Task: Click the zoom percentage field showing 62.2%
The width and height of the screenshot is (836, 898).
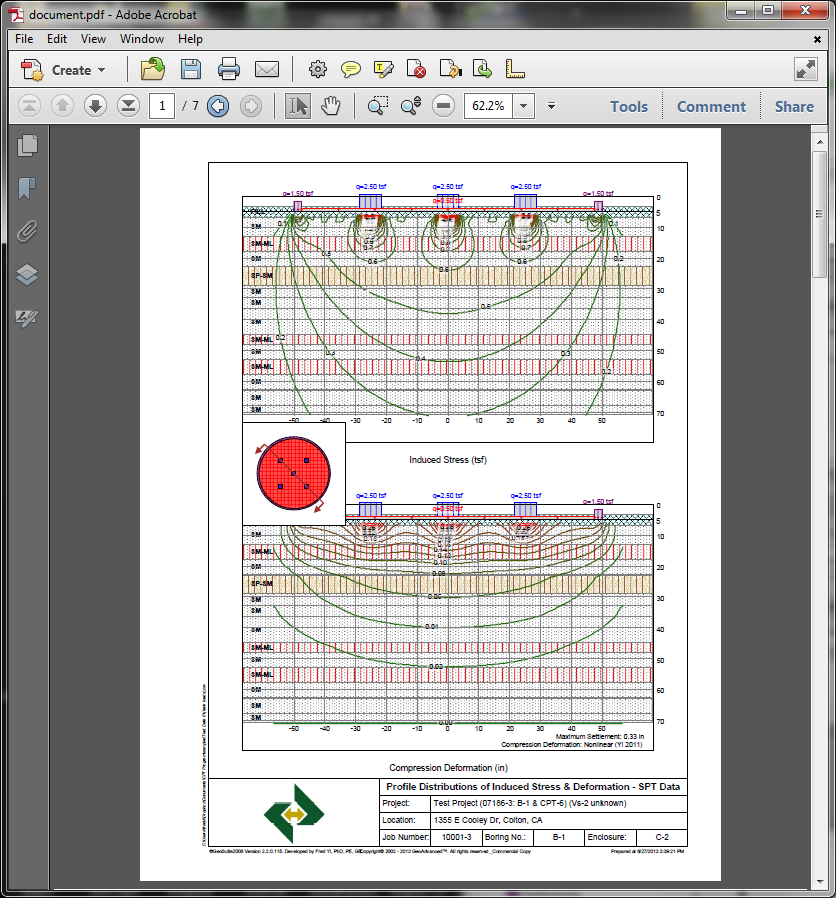Action: (x=488, y=106)
